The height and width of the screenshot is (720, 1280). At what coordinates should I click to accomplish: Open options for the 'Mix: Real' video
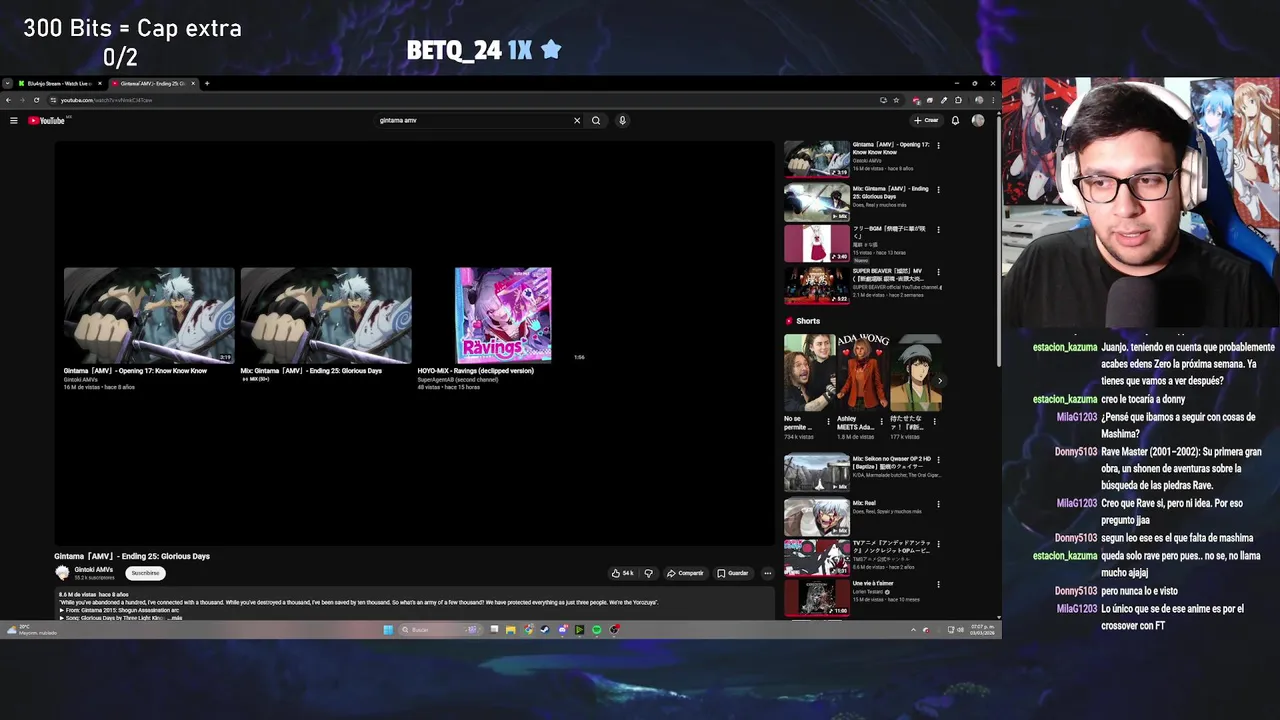point(938,504)
